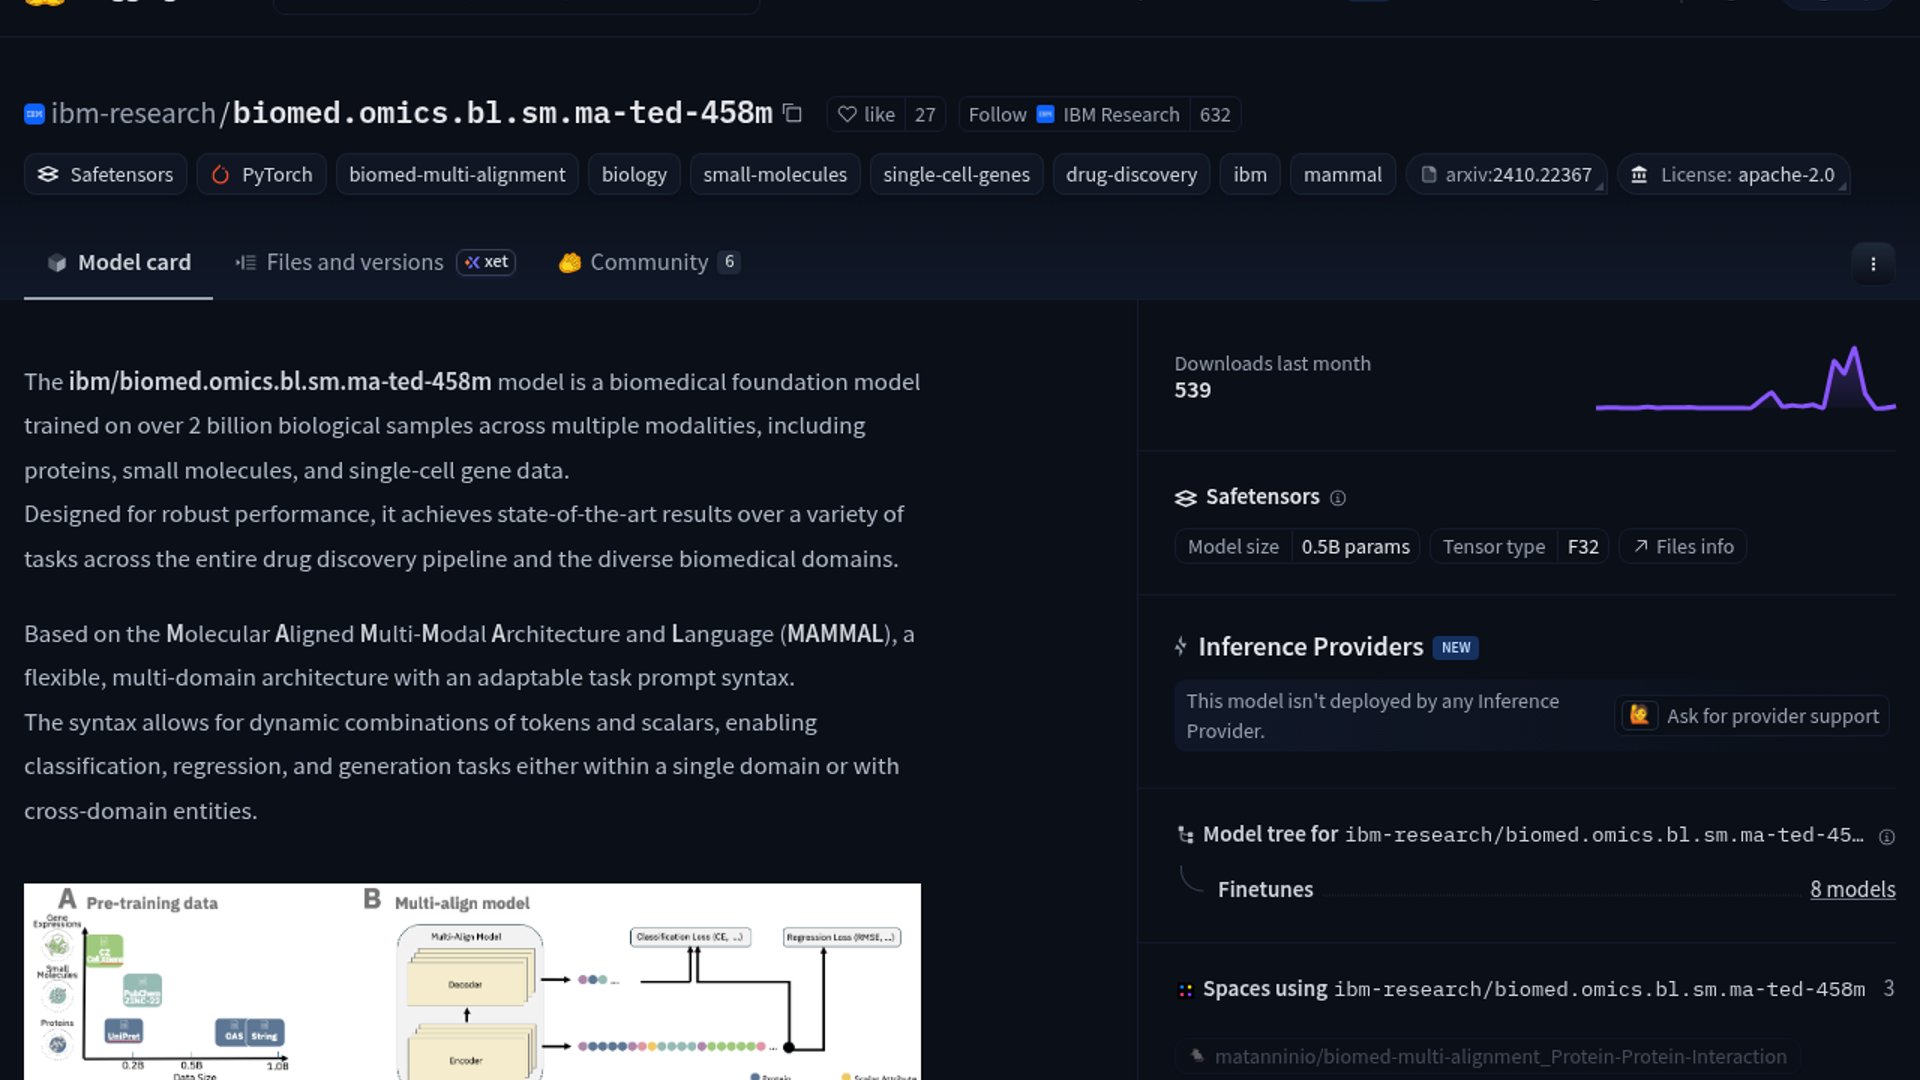Click the info icon beside Model tree
This screenshot has width=1920, height=1080.
click(1887, 837)
